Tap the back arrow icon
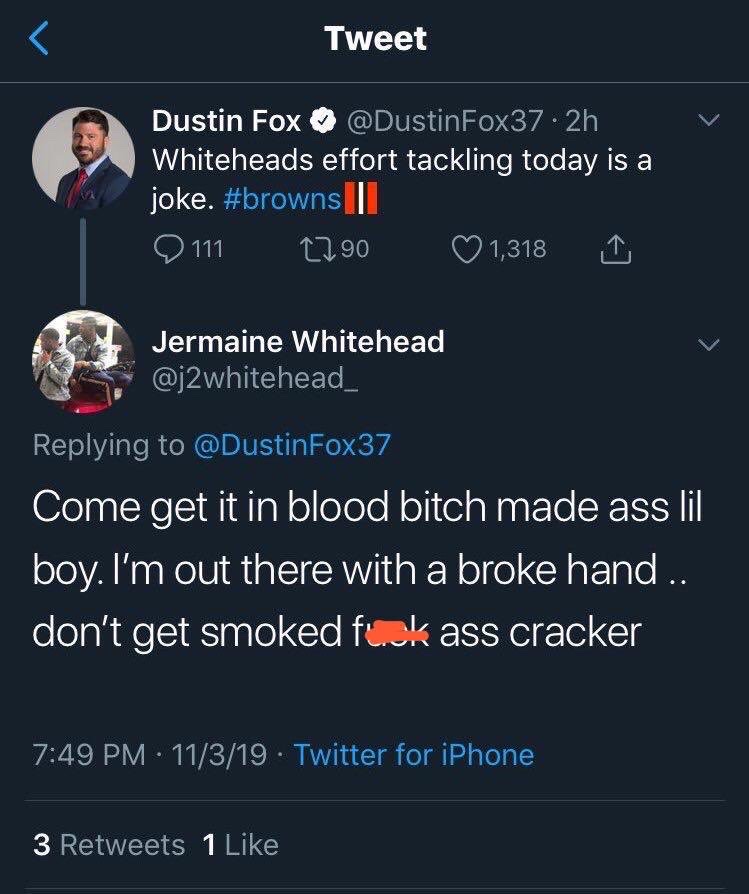This screenshot has width=749, height=894. click(x=37, y=39)
